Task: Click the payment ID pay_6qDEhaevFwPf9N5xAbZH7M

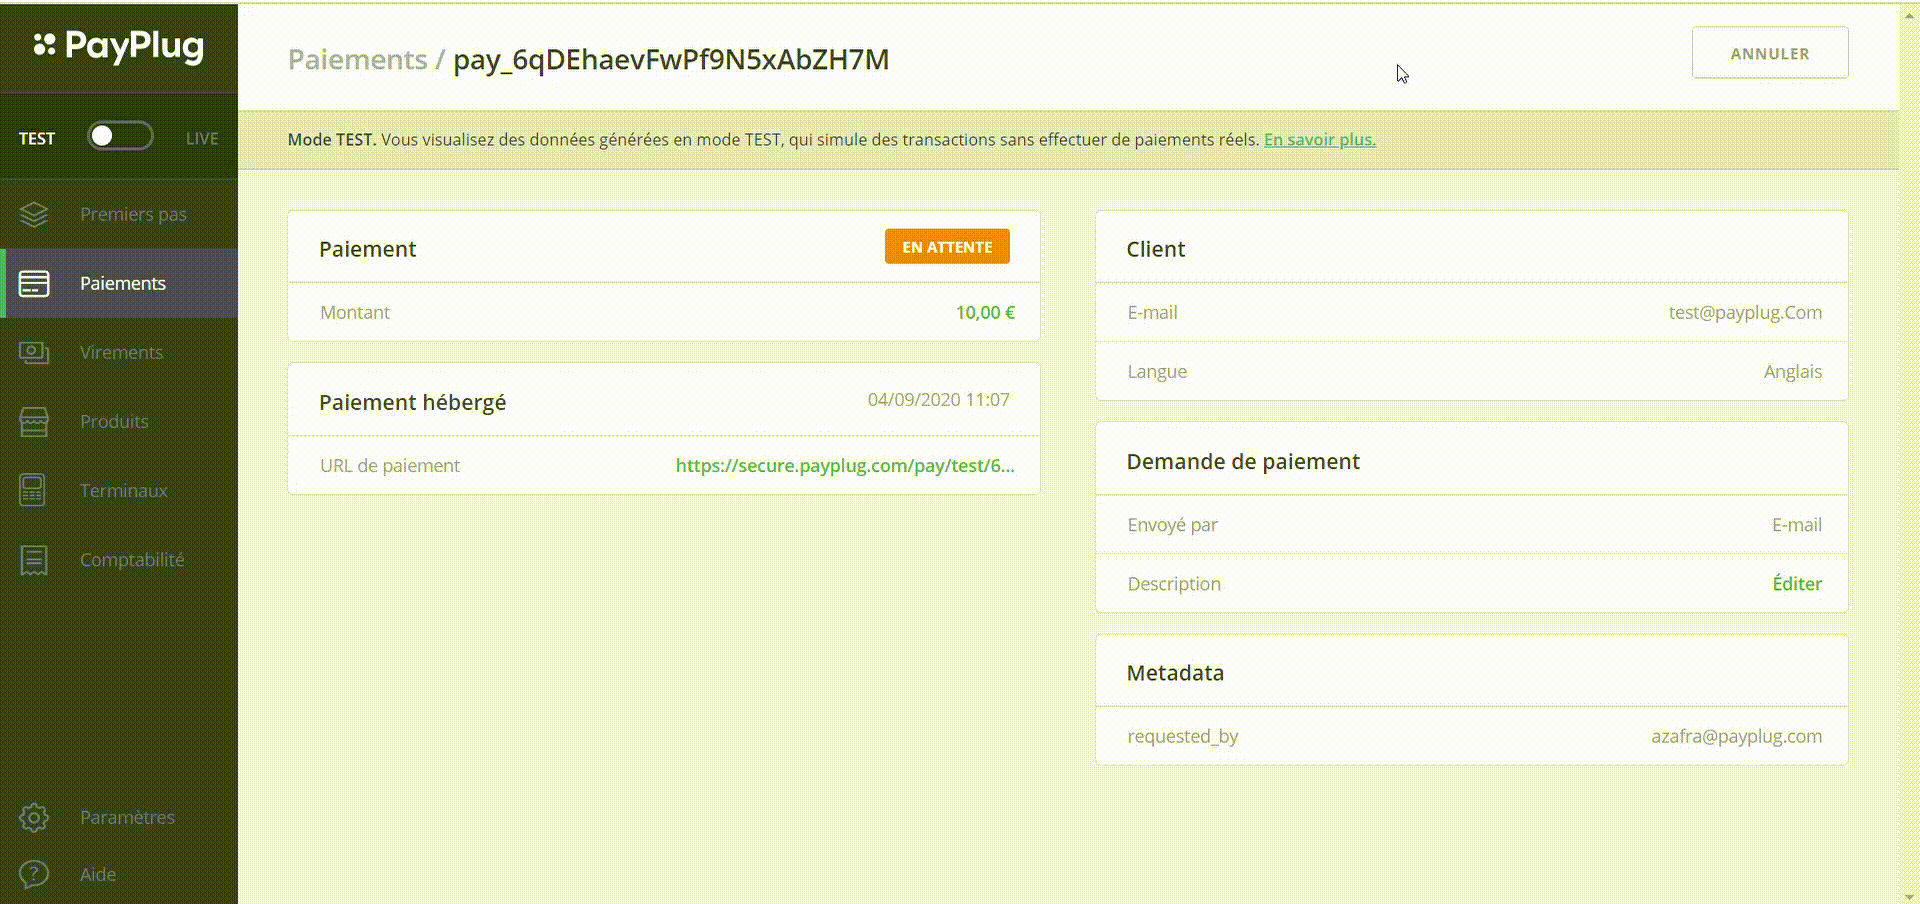Action: [671, 59]
